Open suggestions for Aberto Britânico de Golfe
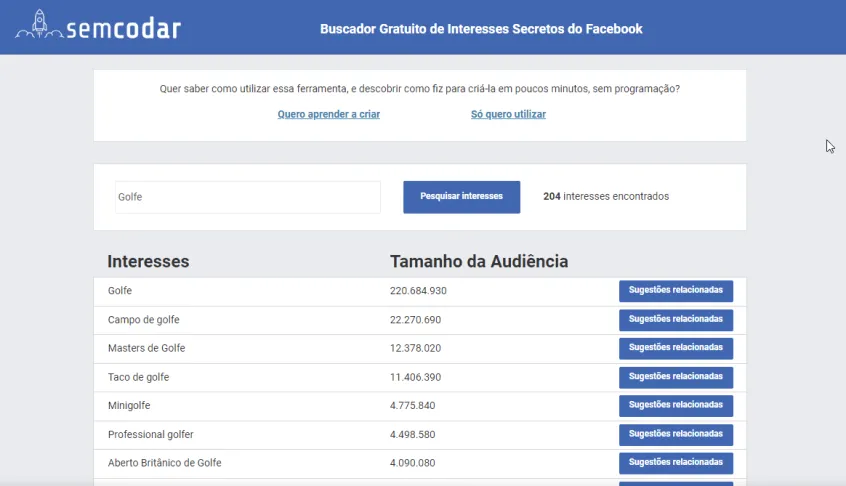The width and height of the screenshot is (846, 486). tap(675, 463)
